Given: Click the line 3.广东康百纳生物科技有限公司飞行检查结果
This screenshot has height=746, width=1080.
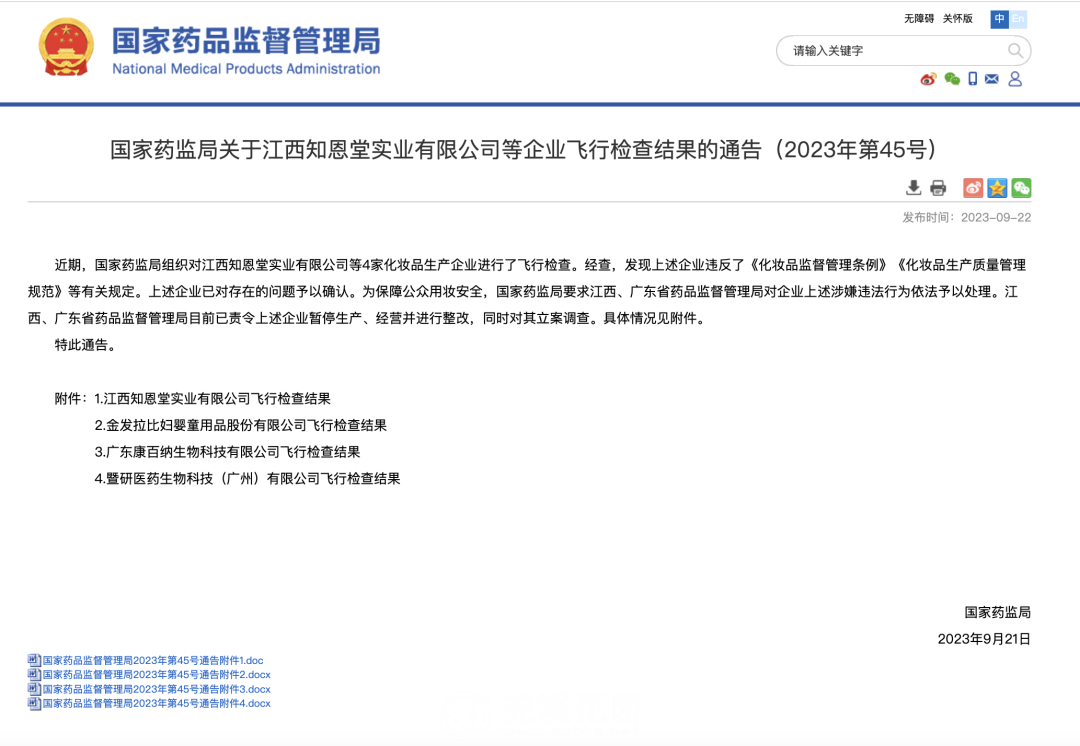Looking at the screenshot, I should click(x=227, y=453).
